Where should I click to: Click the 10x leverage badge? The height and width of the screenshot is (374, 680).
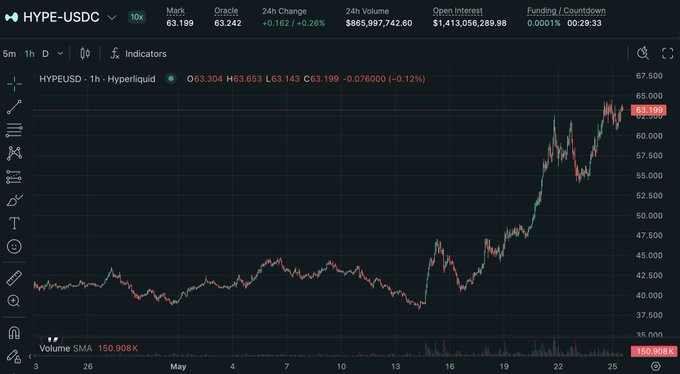(x=137, y=17)
